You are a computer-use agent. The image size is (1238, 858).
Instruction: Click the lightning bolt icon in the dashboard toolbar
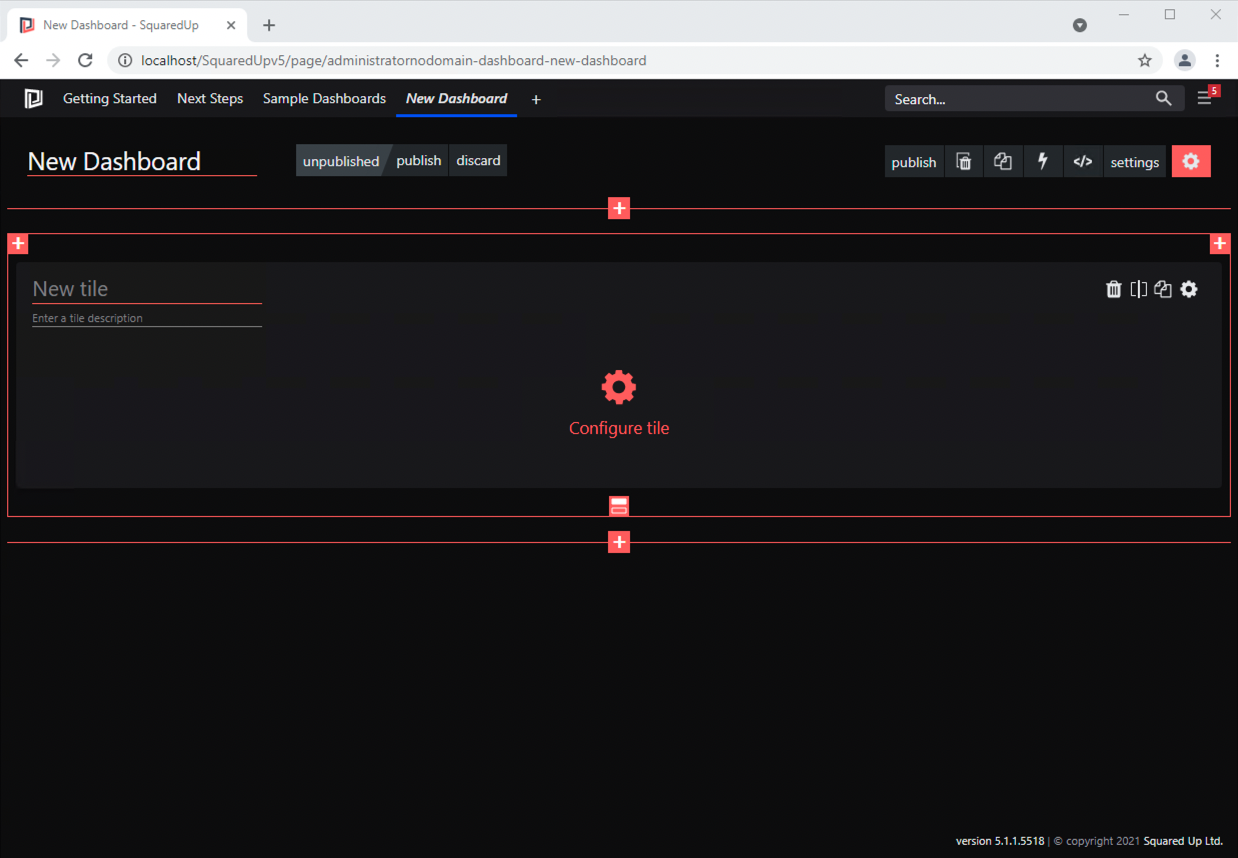point(1043,162)
